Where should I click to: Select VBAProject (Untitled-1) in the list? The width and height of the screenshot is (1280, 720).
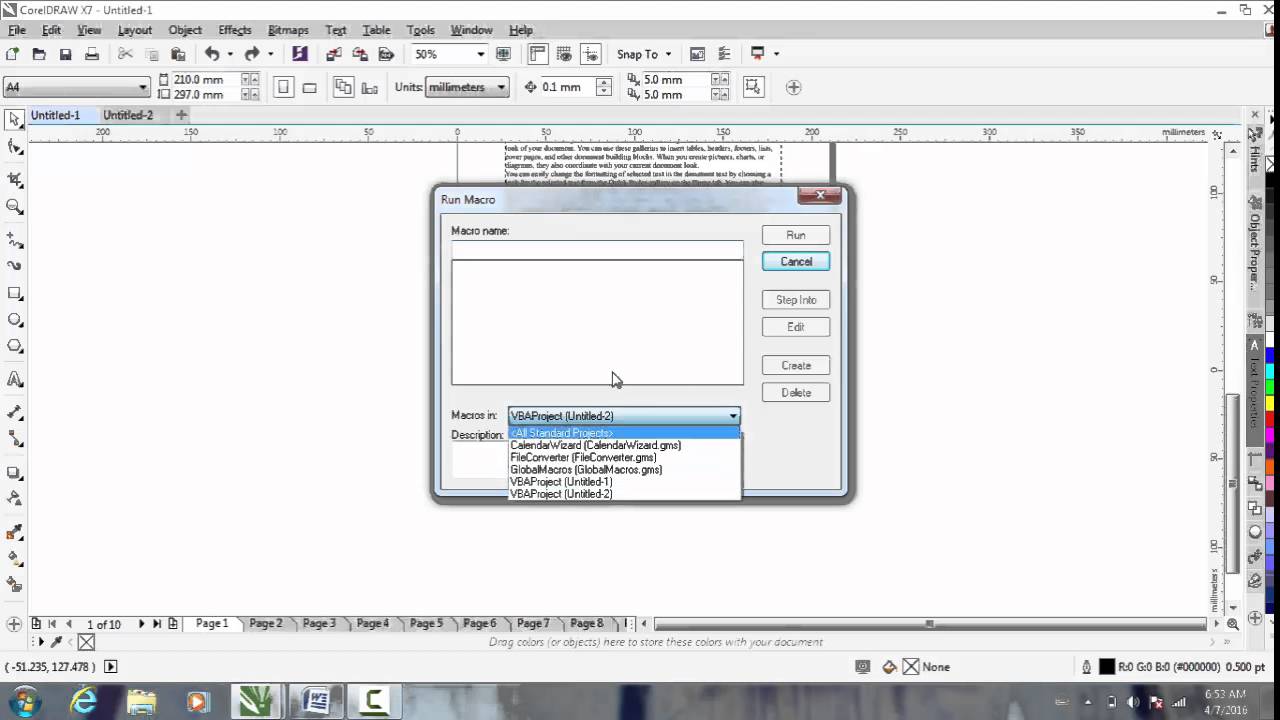pyautogui.click(x=625, y=481)
